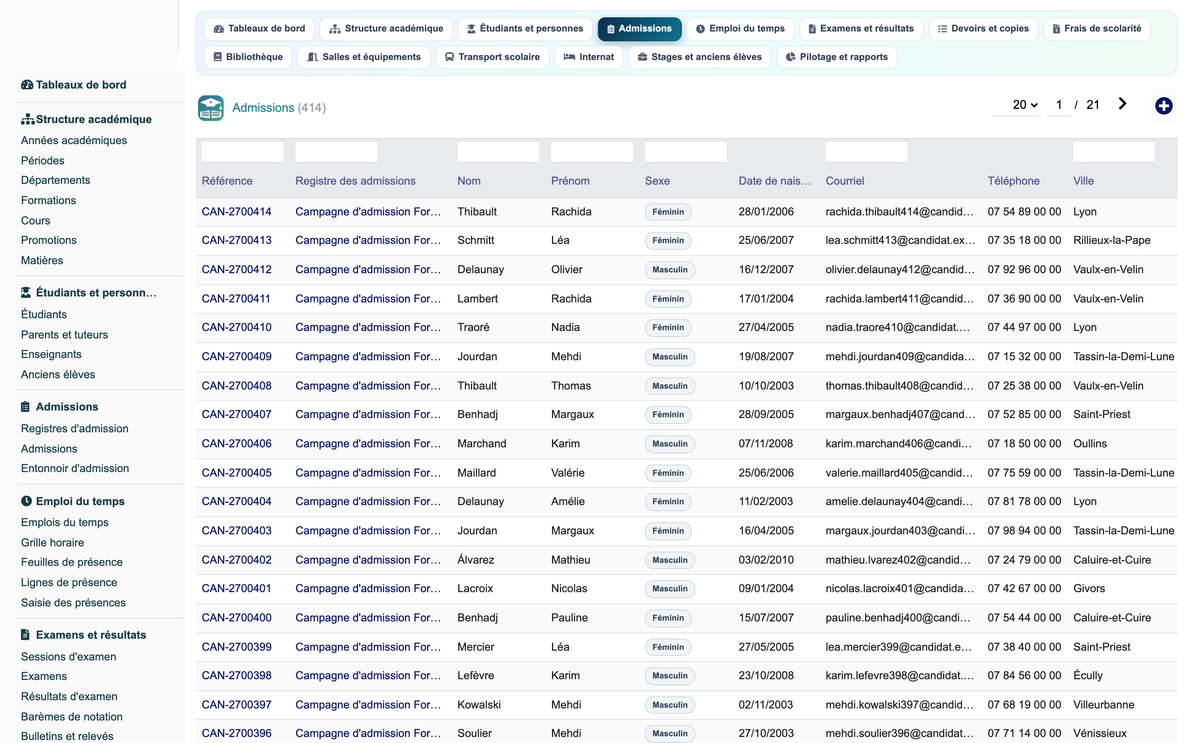The image size is (1200, 743).
Task: Switch to the Devoirs et copies tab
Action: [983, 29]
